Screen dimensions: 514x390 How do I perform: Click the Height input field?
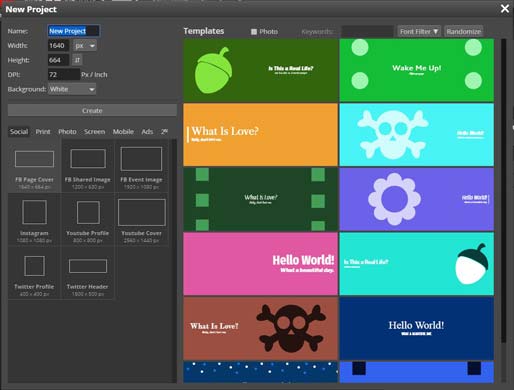pos(59,60)
